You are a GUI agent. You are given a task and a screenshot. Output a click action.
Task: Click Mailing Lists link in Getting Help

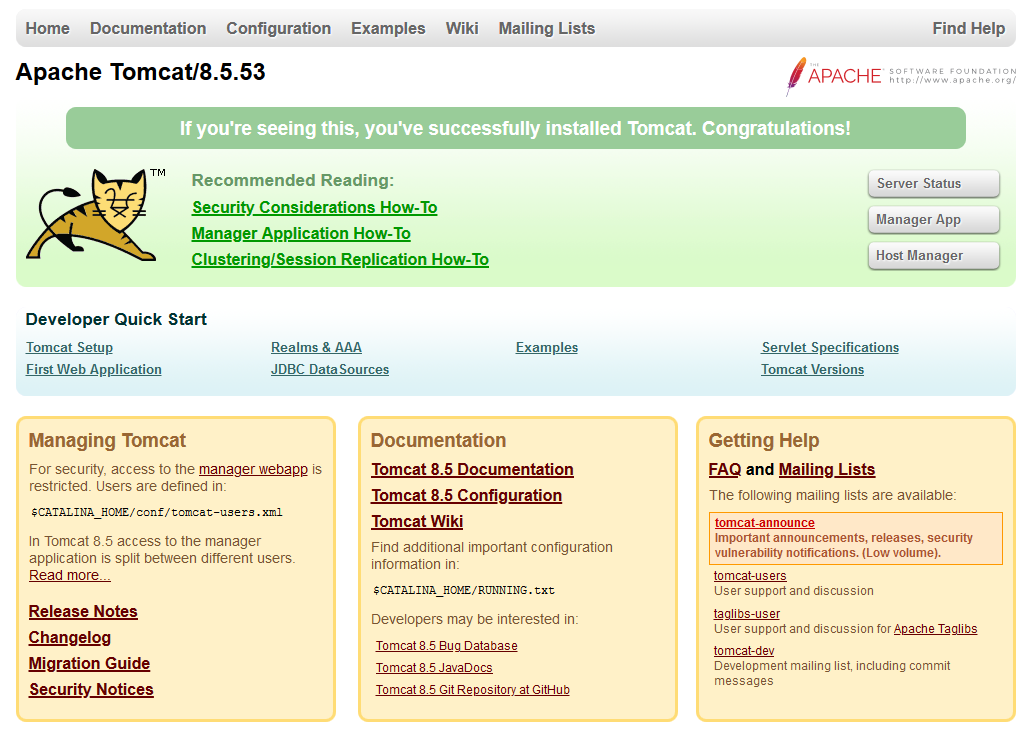827,469
